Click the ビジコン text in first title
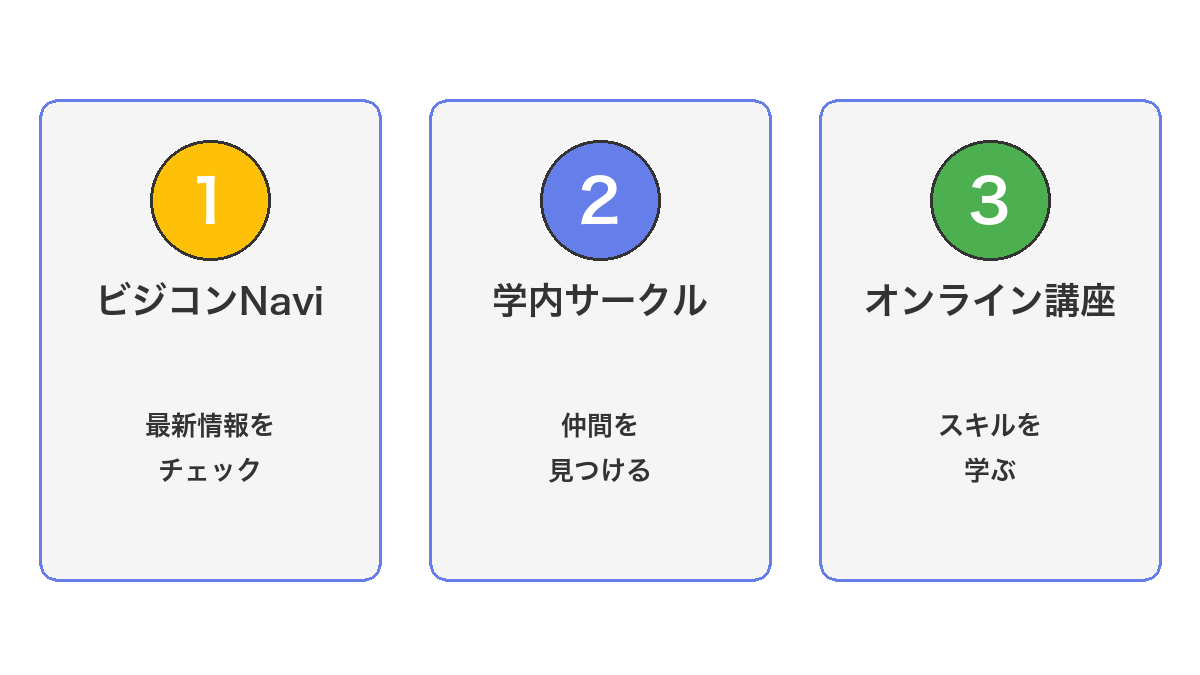The width and height of the screenshot is (1200, 675). [x=169, y=301]
